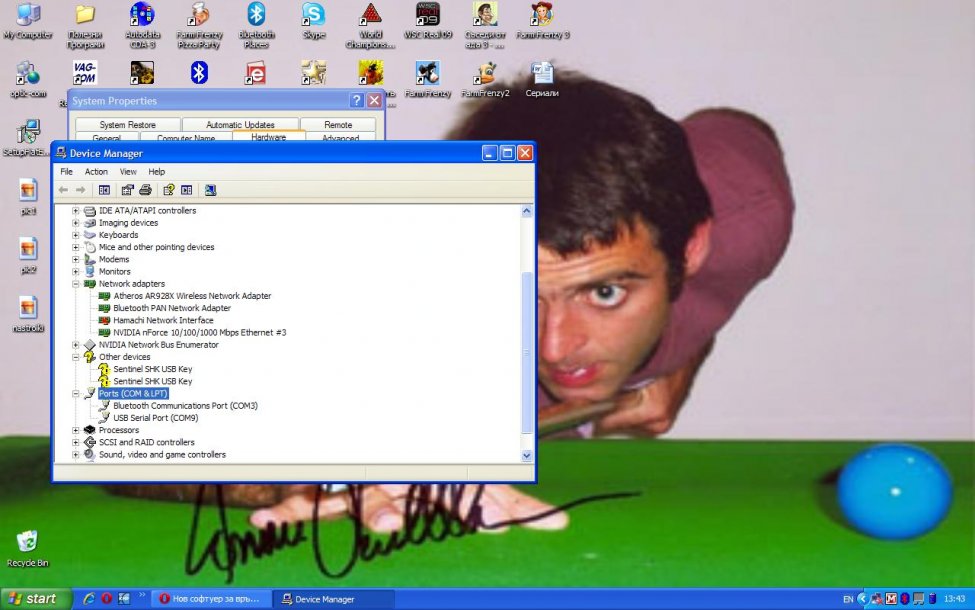Open the View menu

coord(128,172)
